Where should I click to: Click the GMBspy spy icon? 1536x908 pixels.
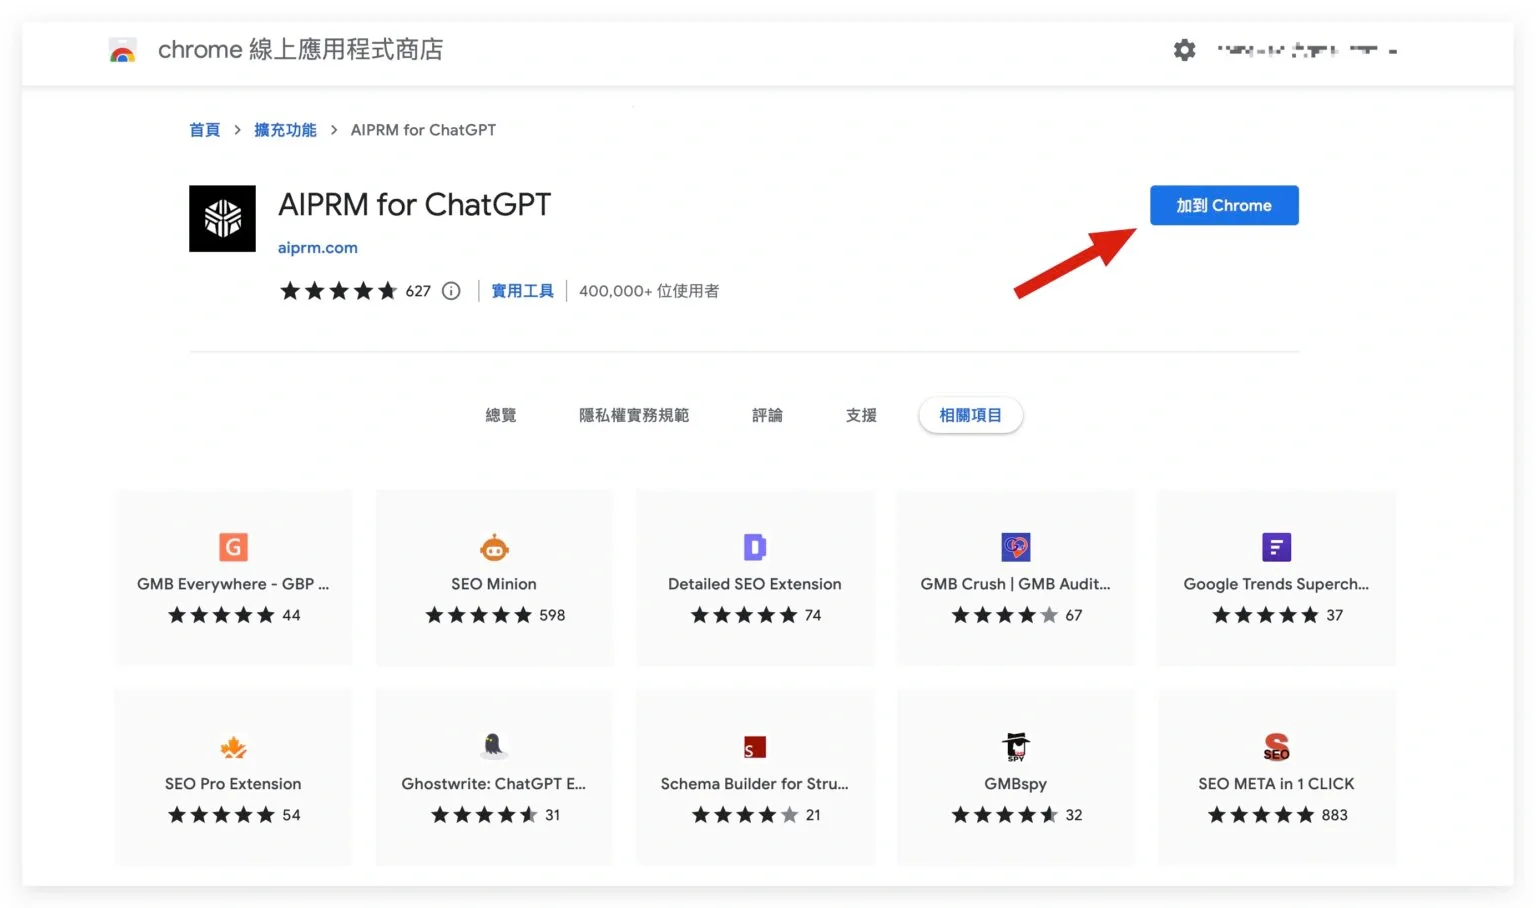click(1016, 747)
